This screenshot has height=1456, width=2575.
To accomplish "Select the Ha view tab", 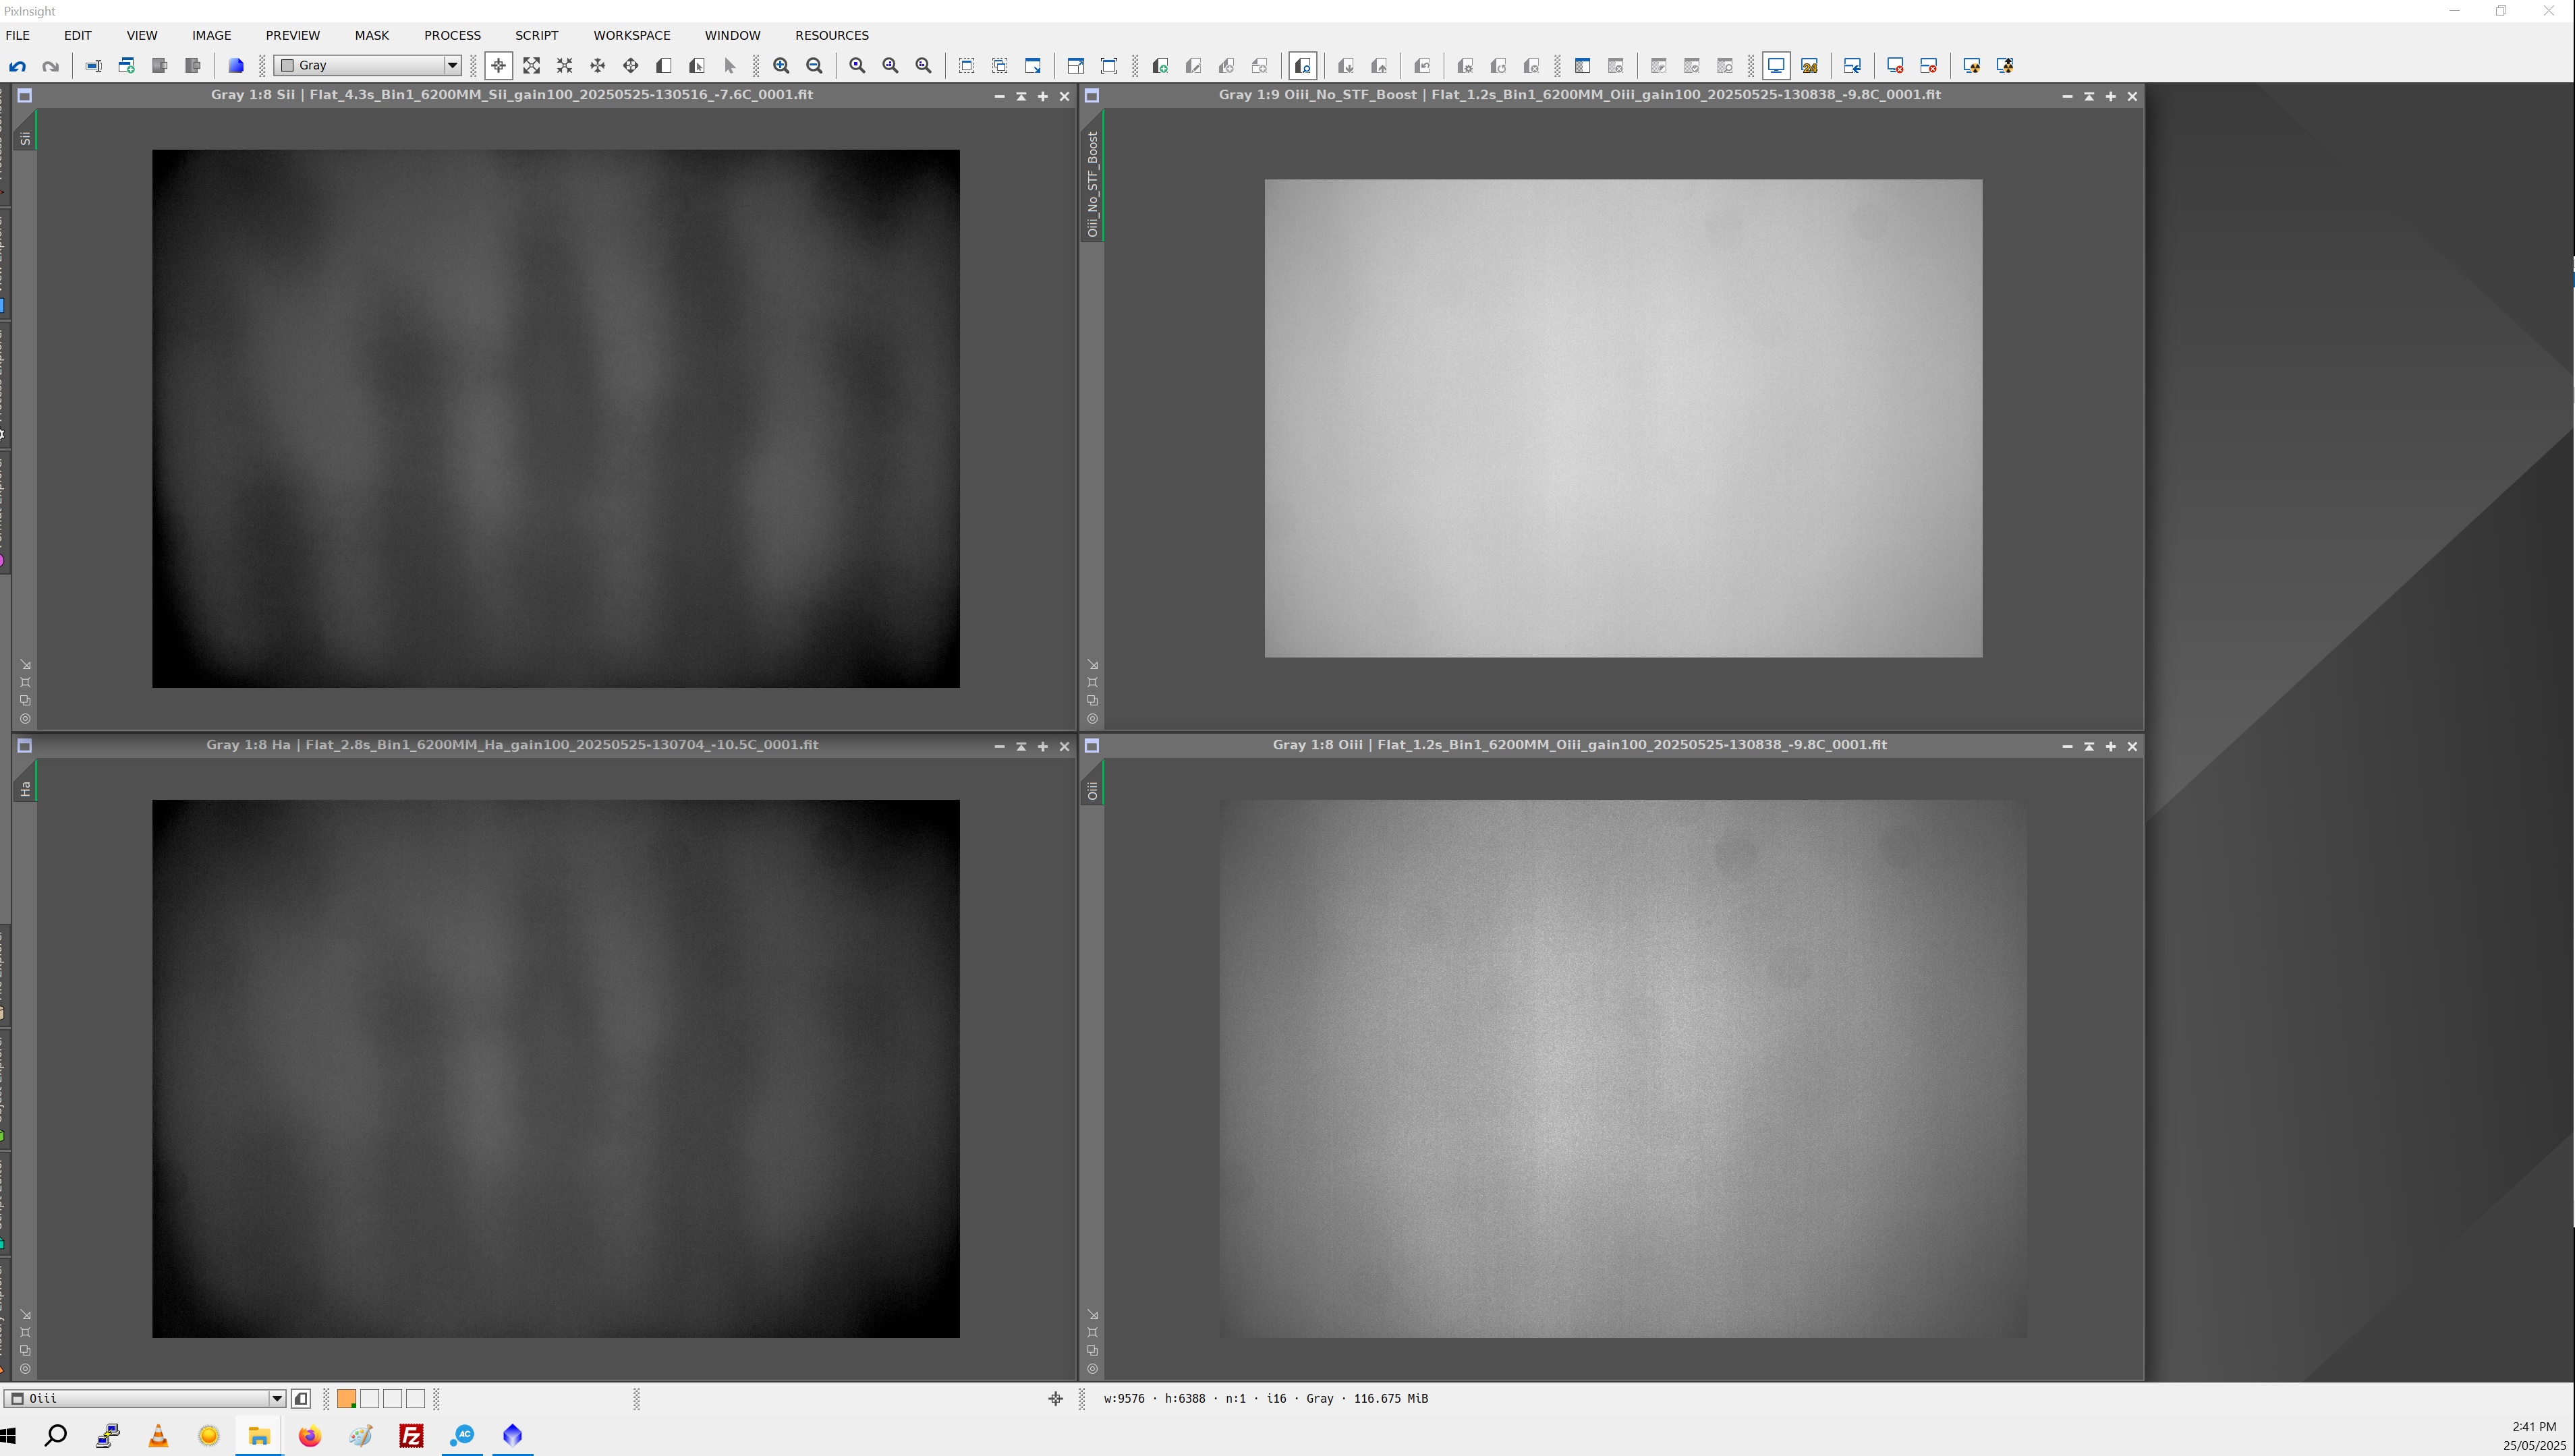I will tap(25, 781).
